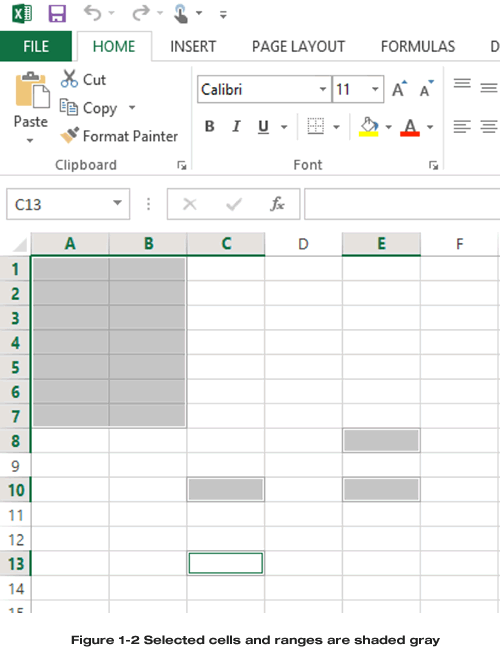Switch to the INSERT ribbon tab
The height and width of the screenshot is (665, 500).
point(193,46)
